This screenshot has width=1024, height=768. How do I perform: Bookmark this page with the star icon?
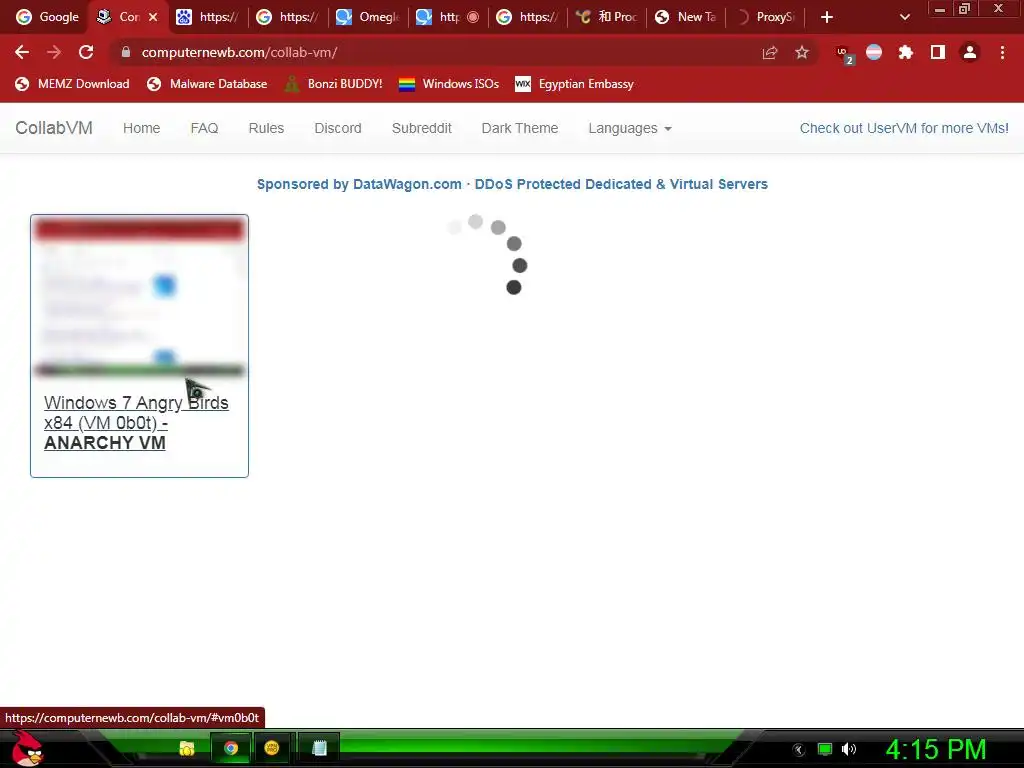802,52
